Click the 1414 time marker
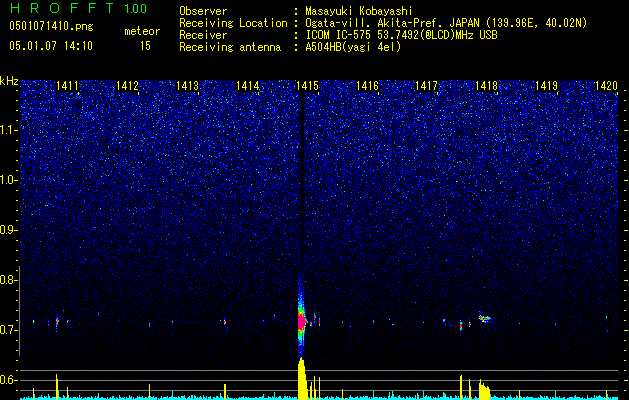 [x=248, y=86]
